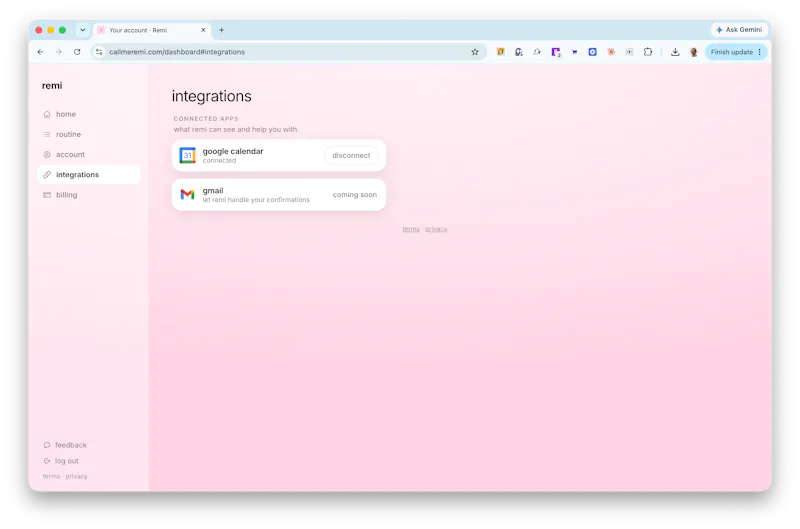Open terms link under integrations cards
The image size is (800, 529).
411,229
